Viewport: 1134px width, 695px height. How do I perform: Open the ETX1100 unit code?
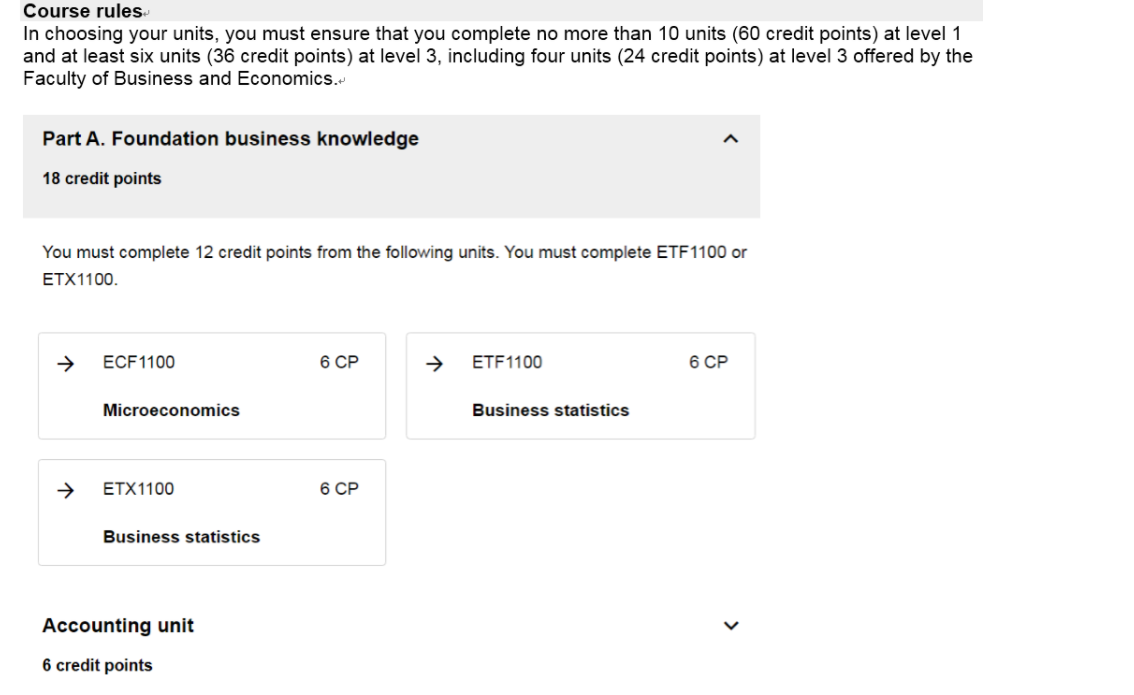tap(138, 489)
